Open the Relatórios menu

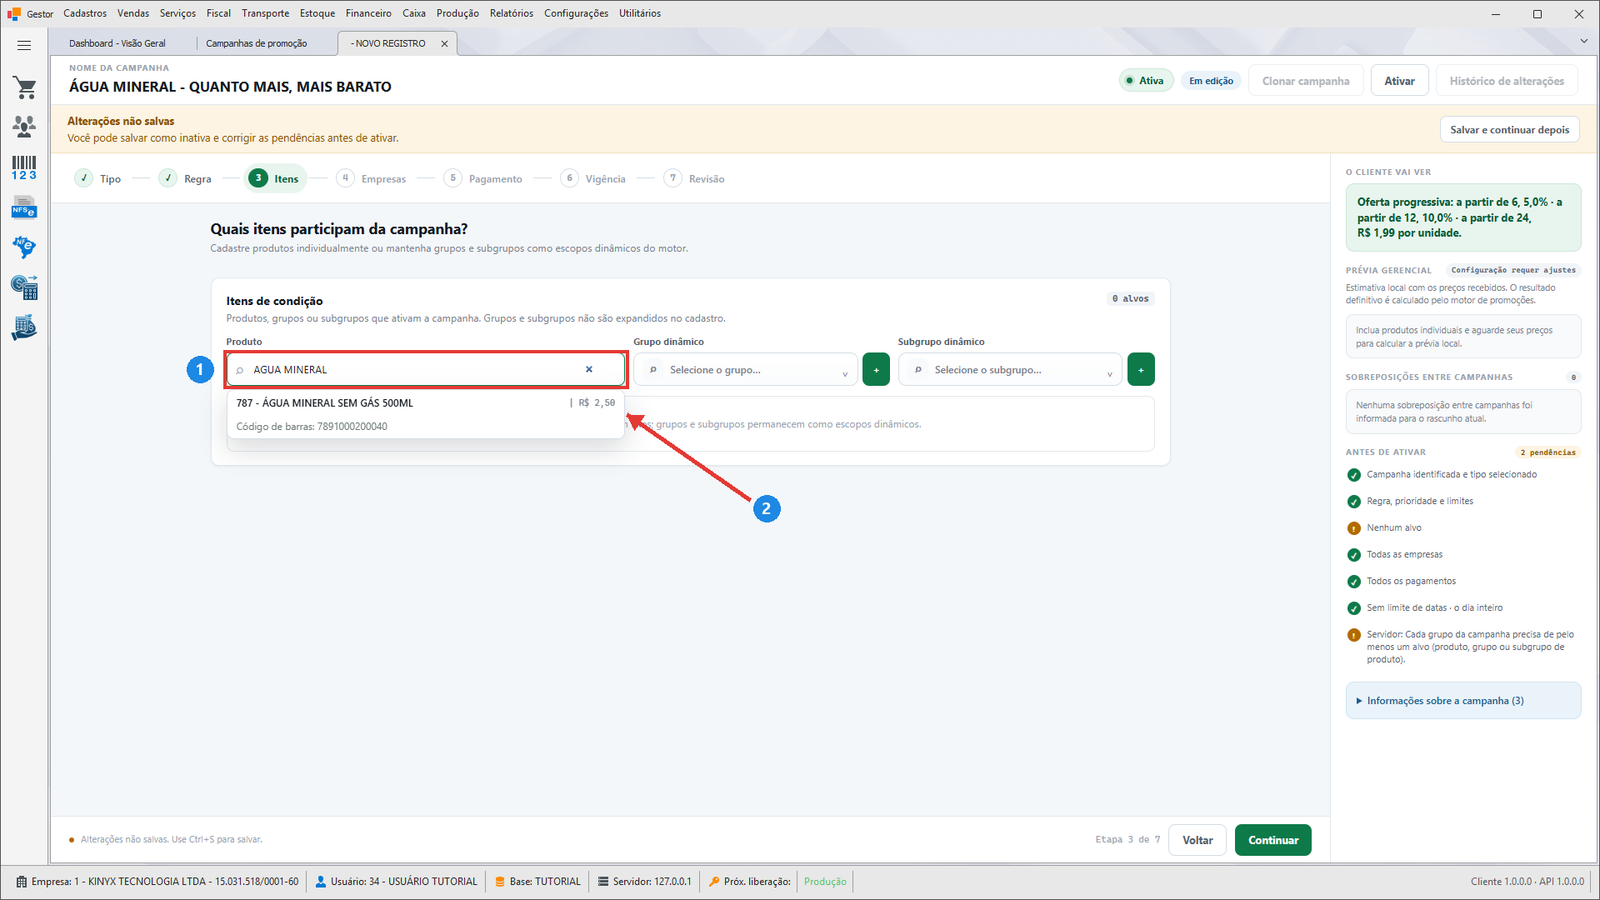coord(511,13)
